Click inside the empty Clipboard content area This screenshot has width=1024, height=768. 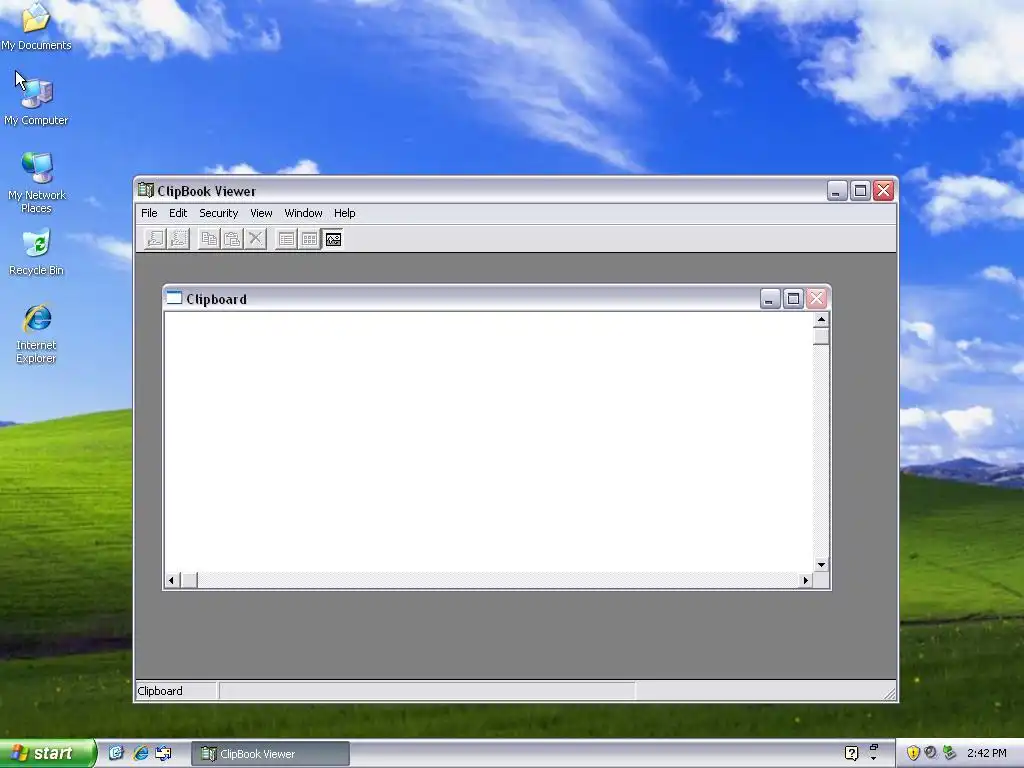pos(488,442)
